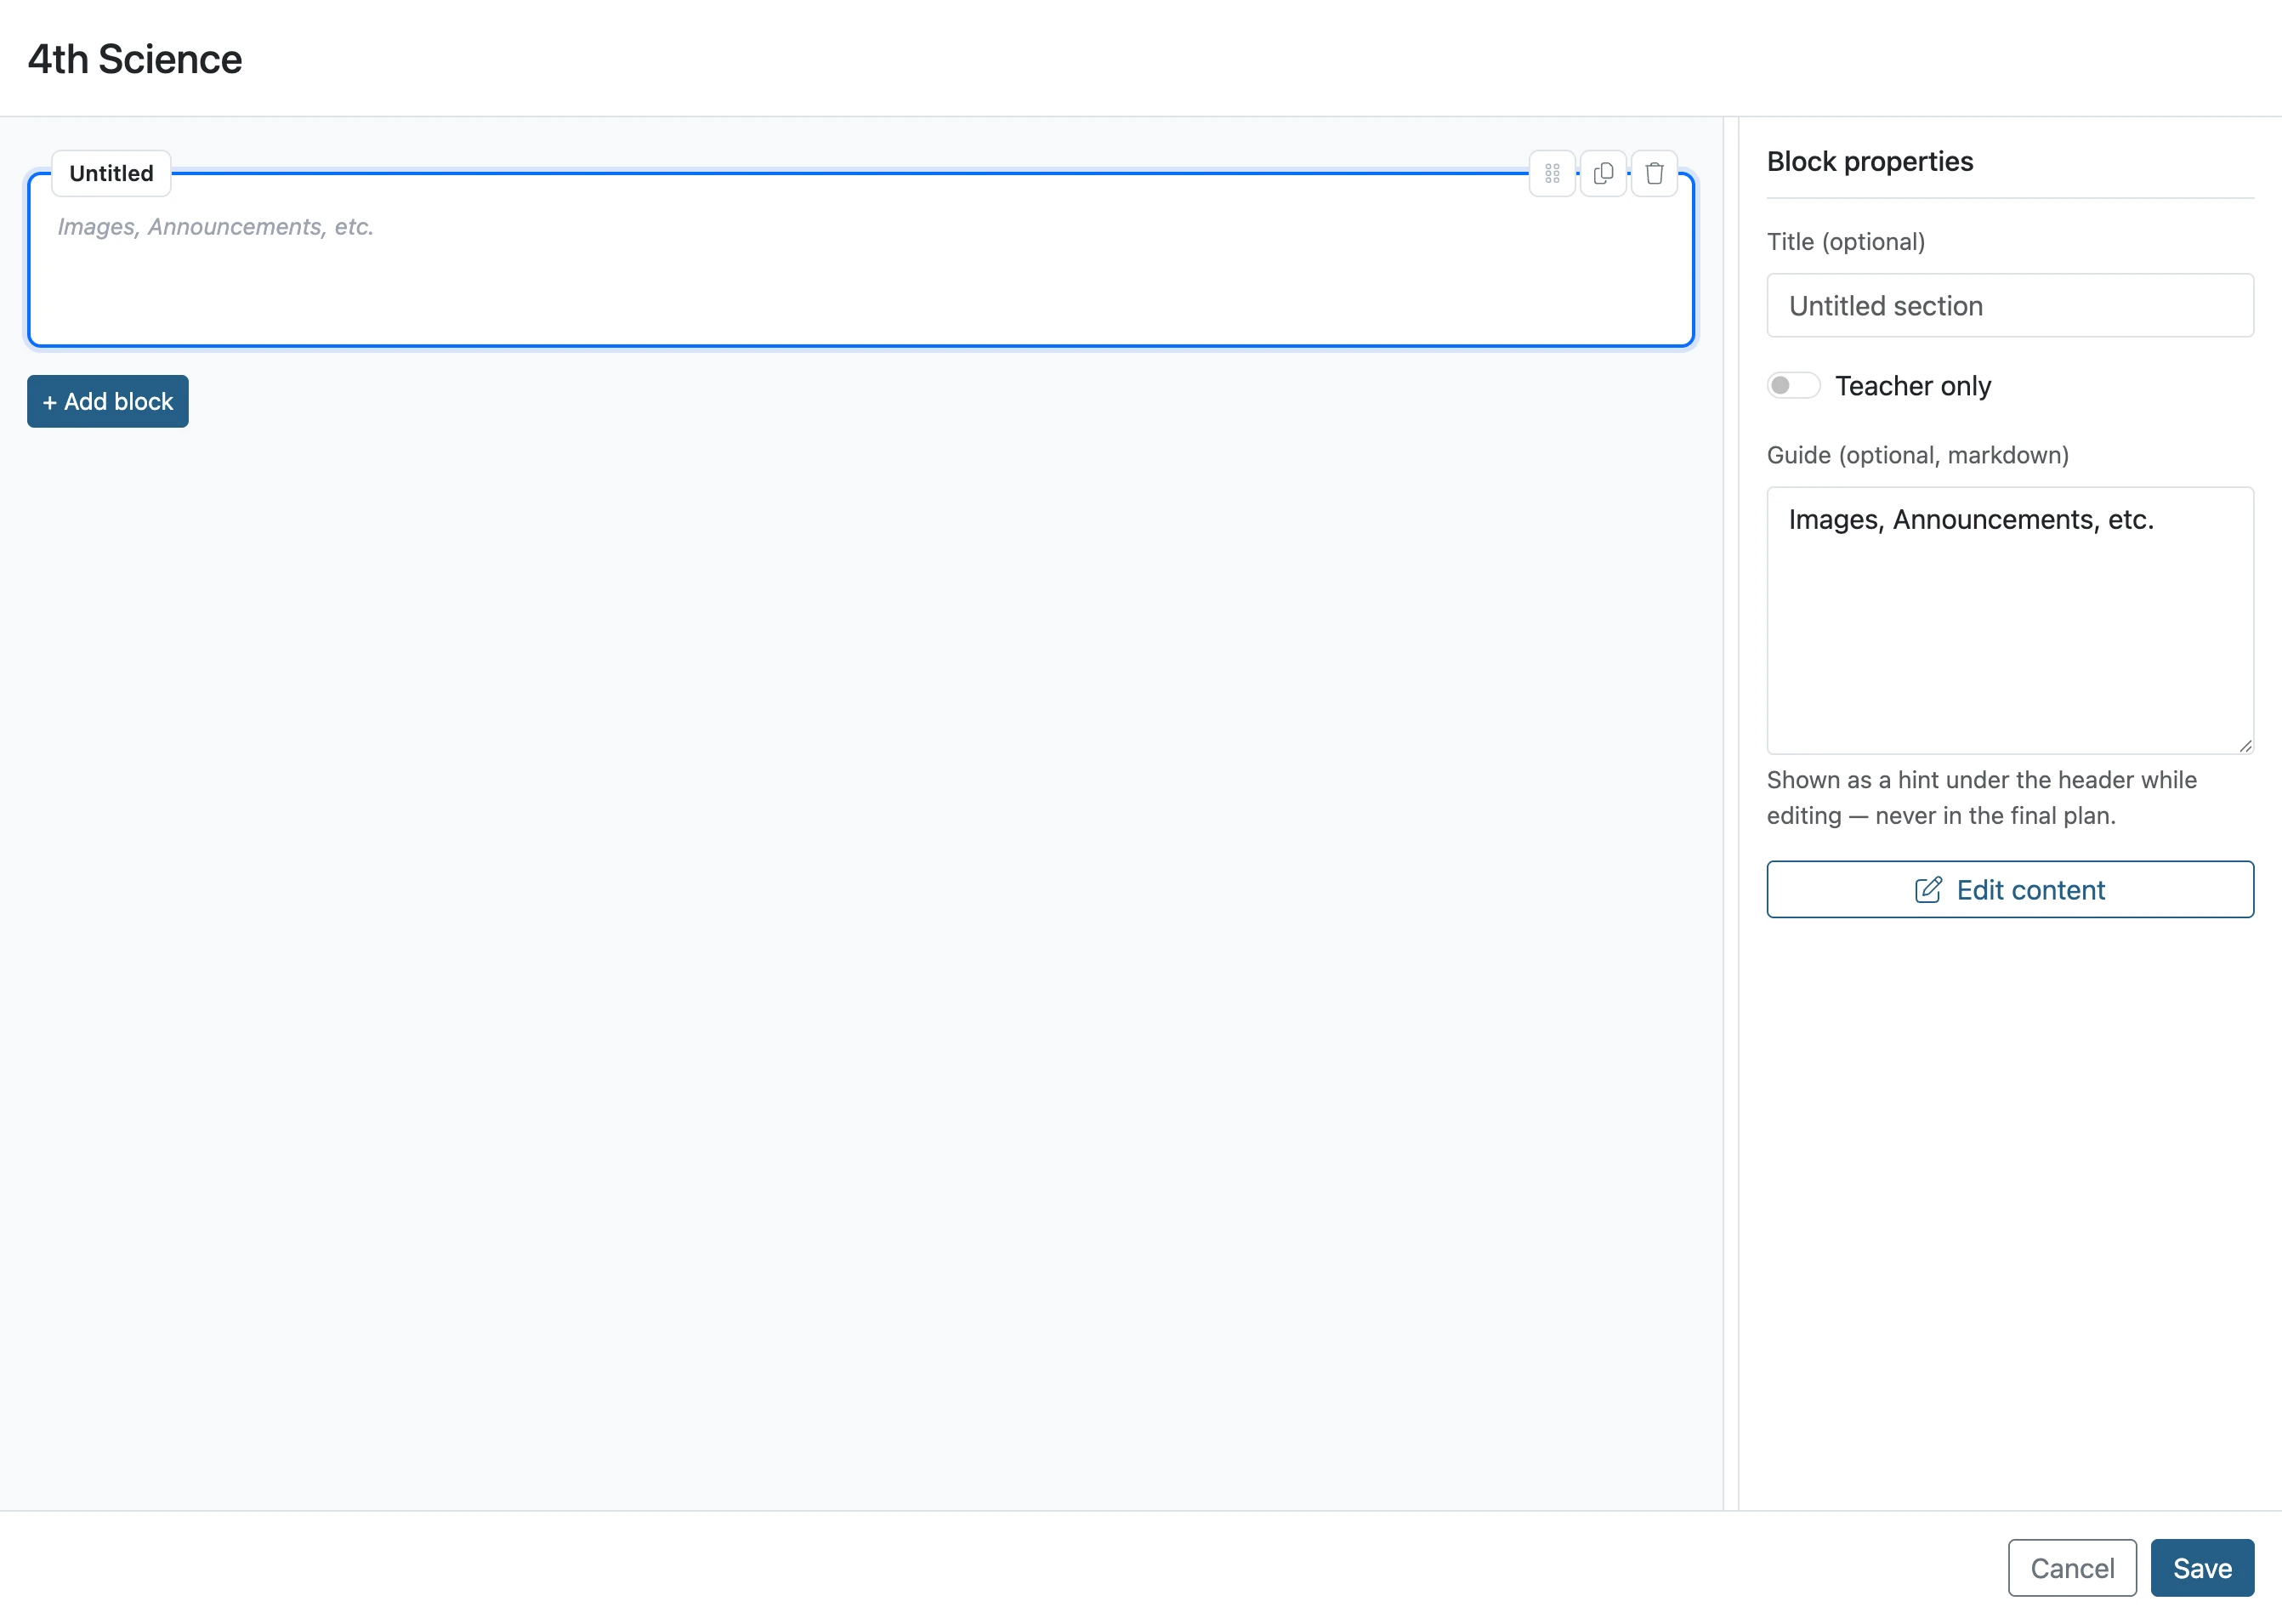The width and height of the screenshot is (2282, 1624).
Task: Delete the Untitled block with the trash icon
Action: [x=1654, y=173]
